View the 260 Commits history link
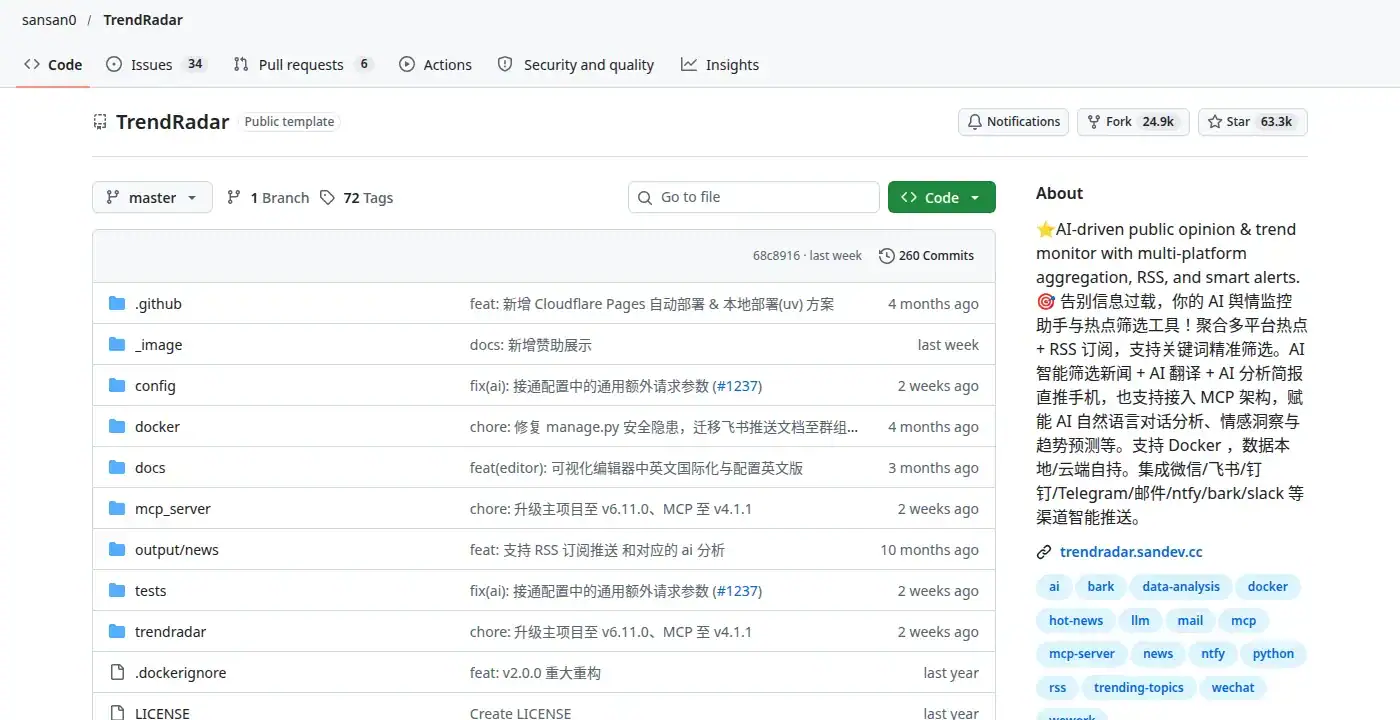This screenshot has height=720, width=1400. coord(926,256)
